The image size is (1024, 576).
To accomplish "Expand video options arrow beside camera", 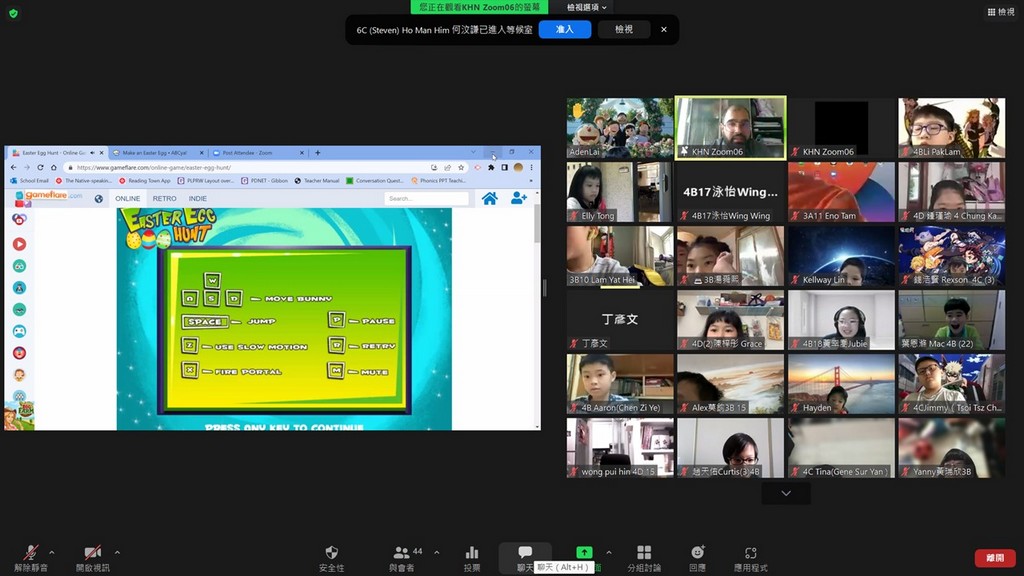I will click(x=117, y=552).
